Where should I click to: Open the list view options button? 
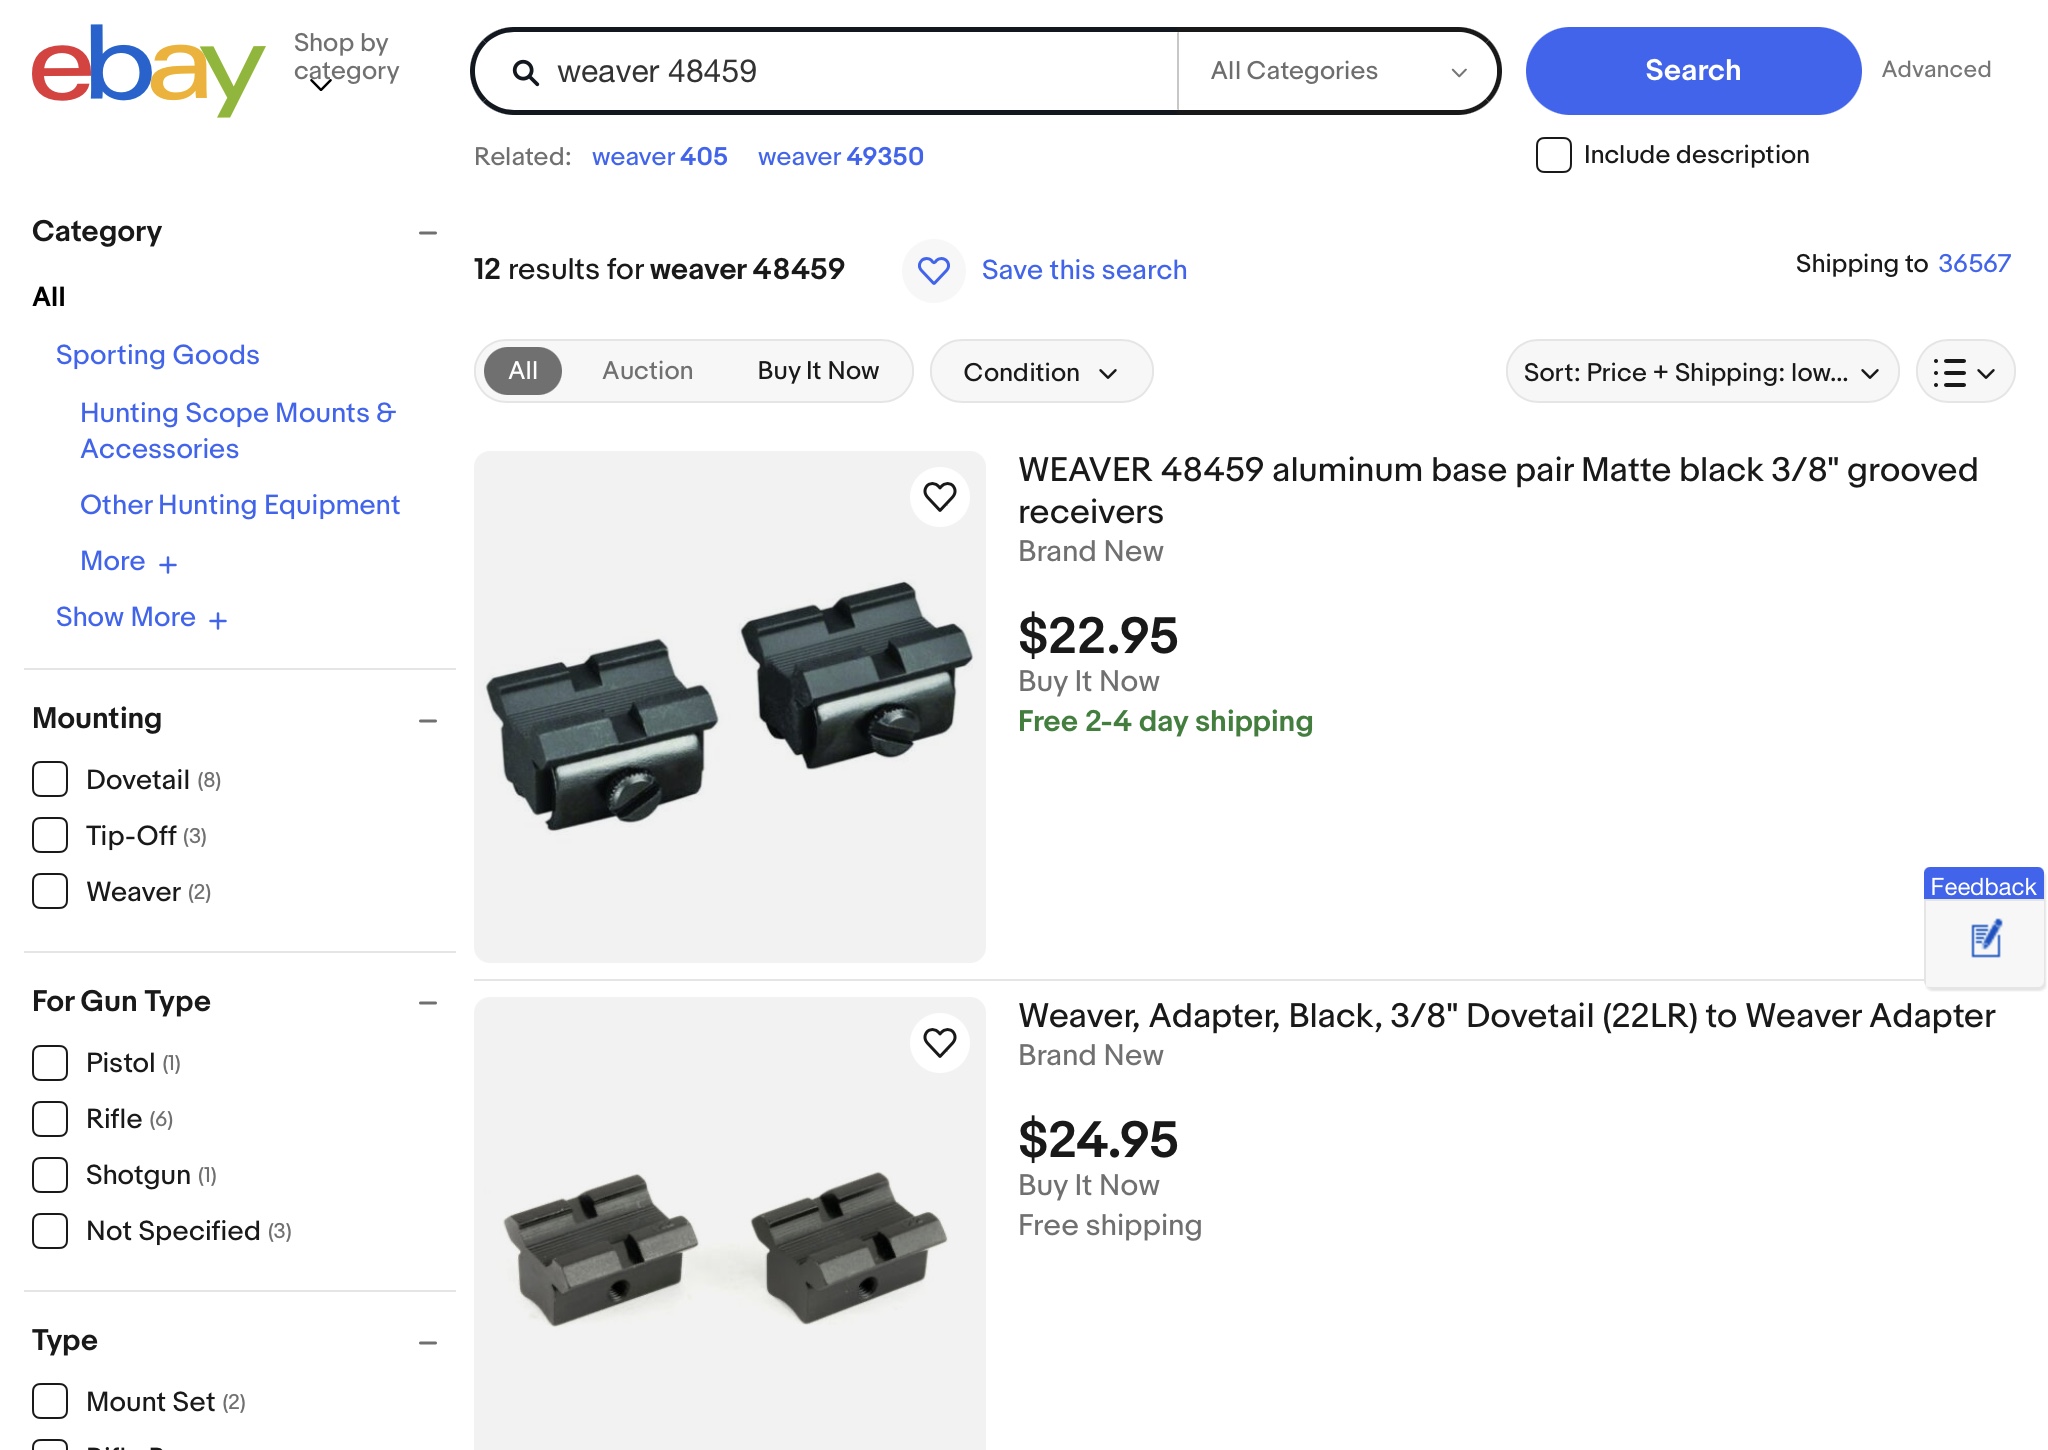1964,372
